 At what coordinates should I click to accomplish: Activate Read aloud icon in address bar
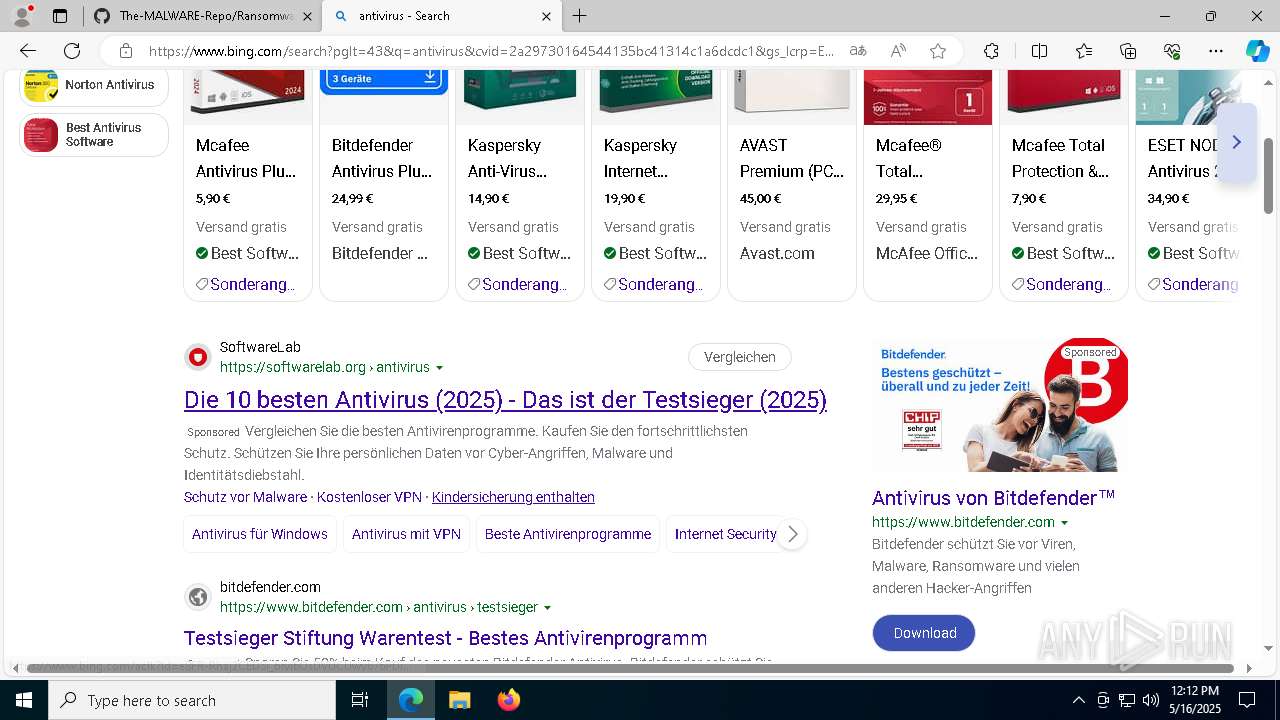(898, 51)
